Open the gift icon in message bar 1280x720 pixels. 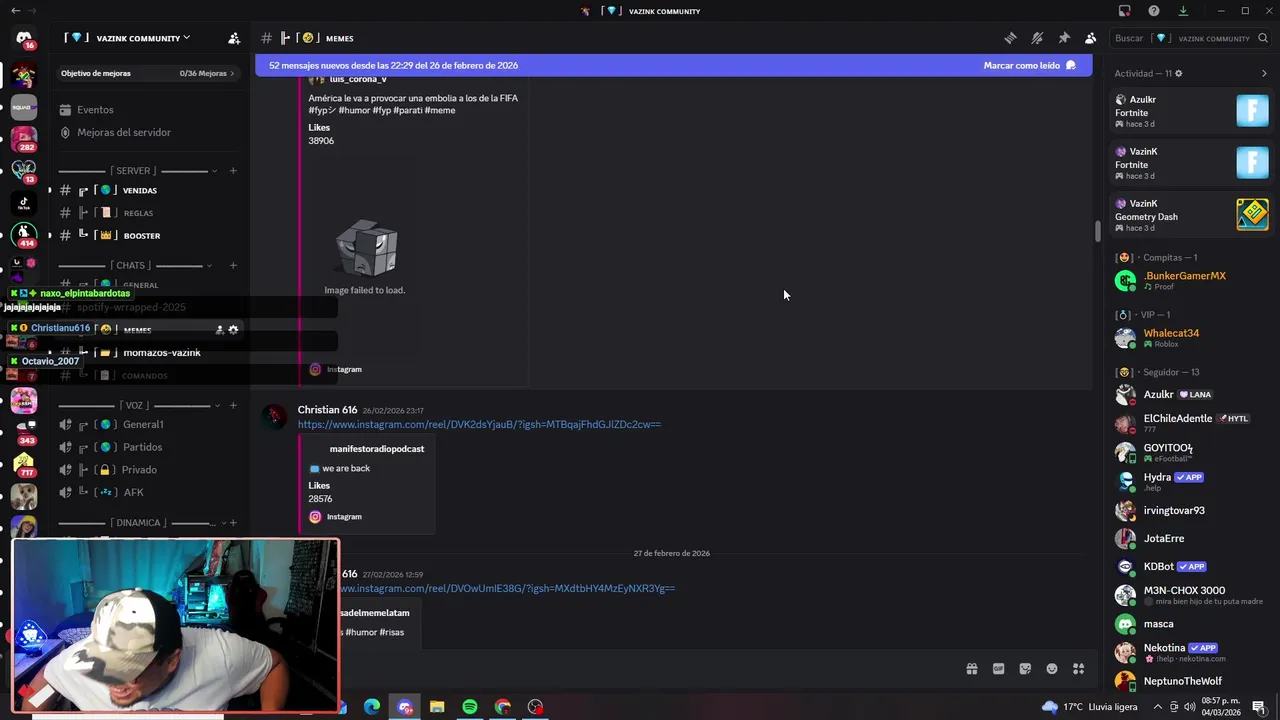coord(971,669)
